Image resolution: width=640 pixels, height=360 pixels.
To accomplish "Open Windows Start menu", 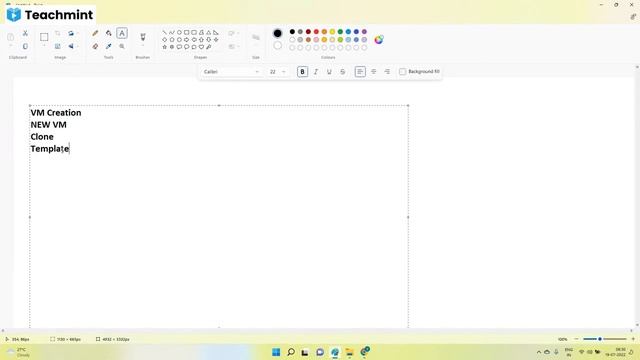I will click(276, 352).
